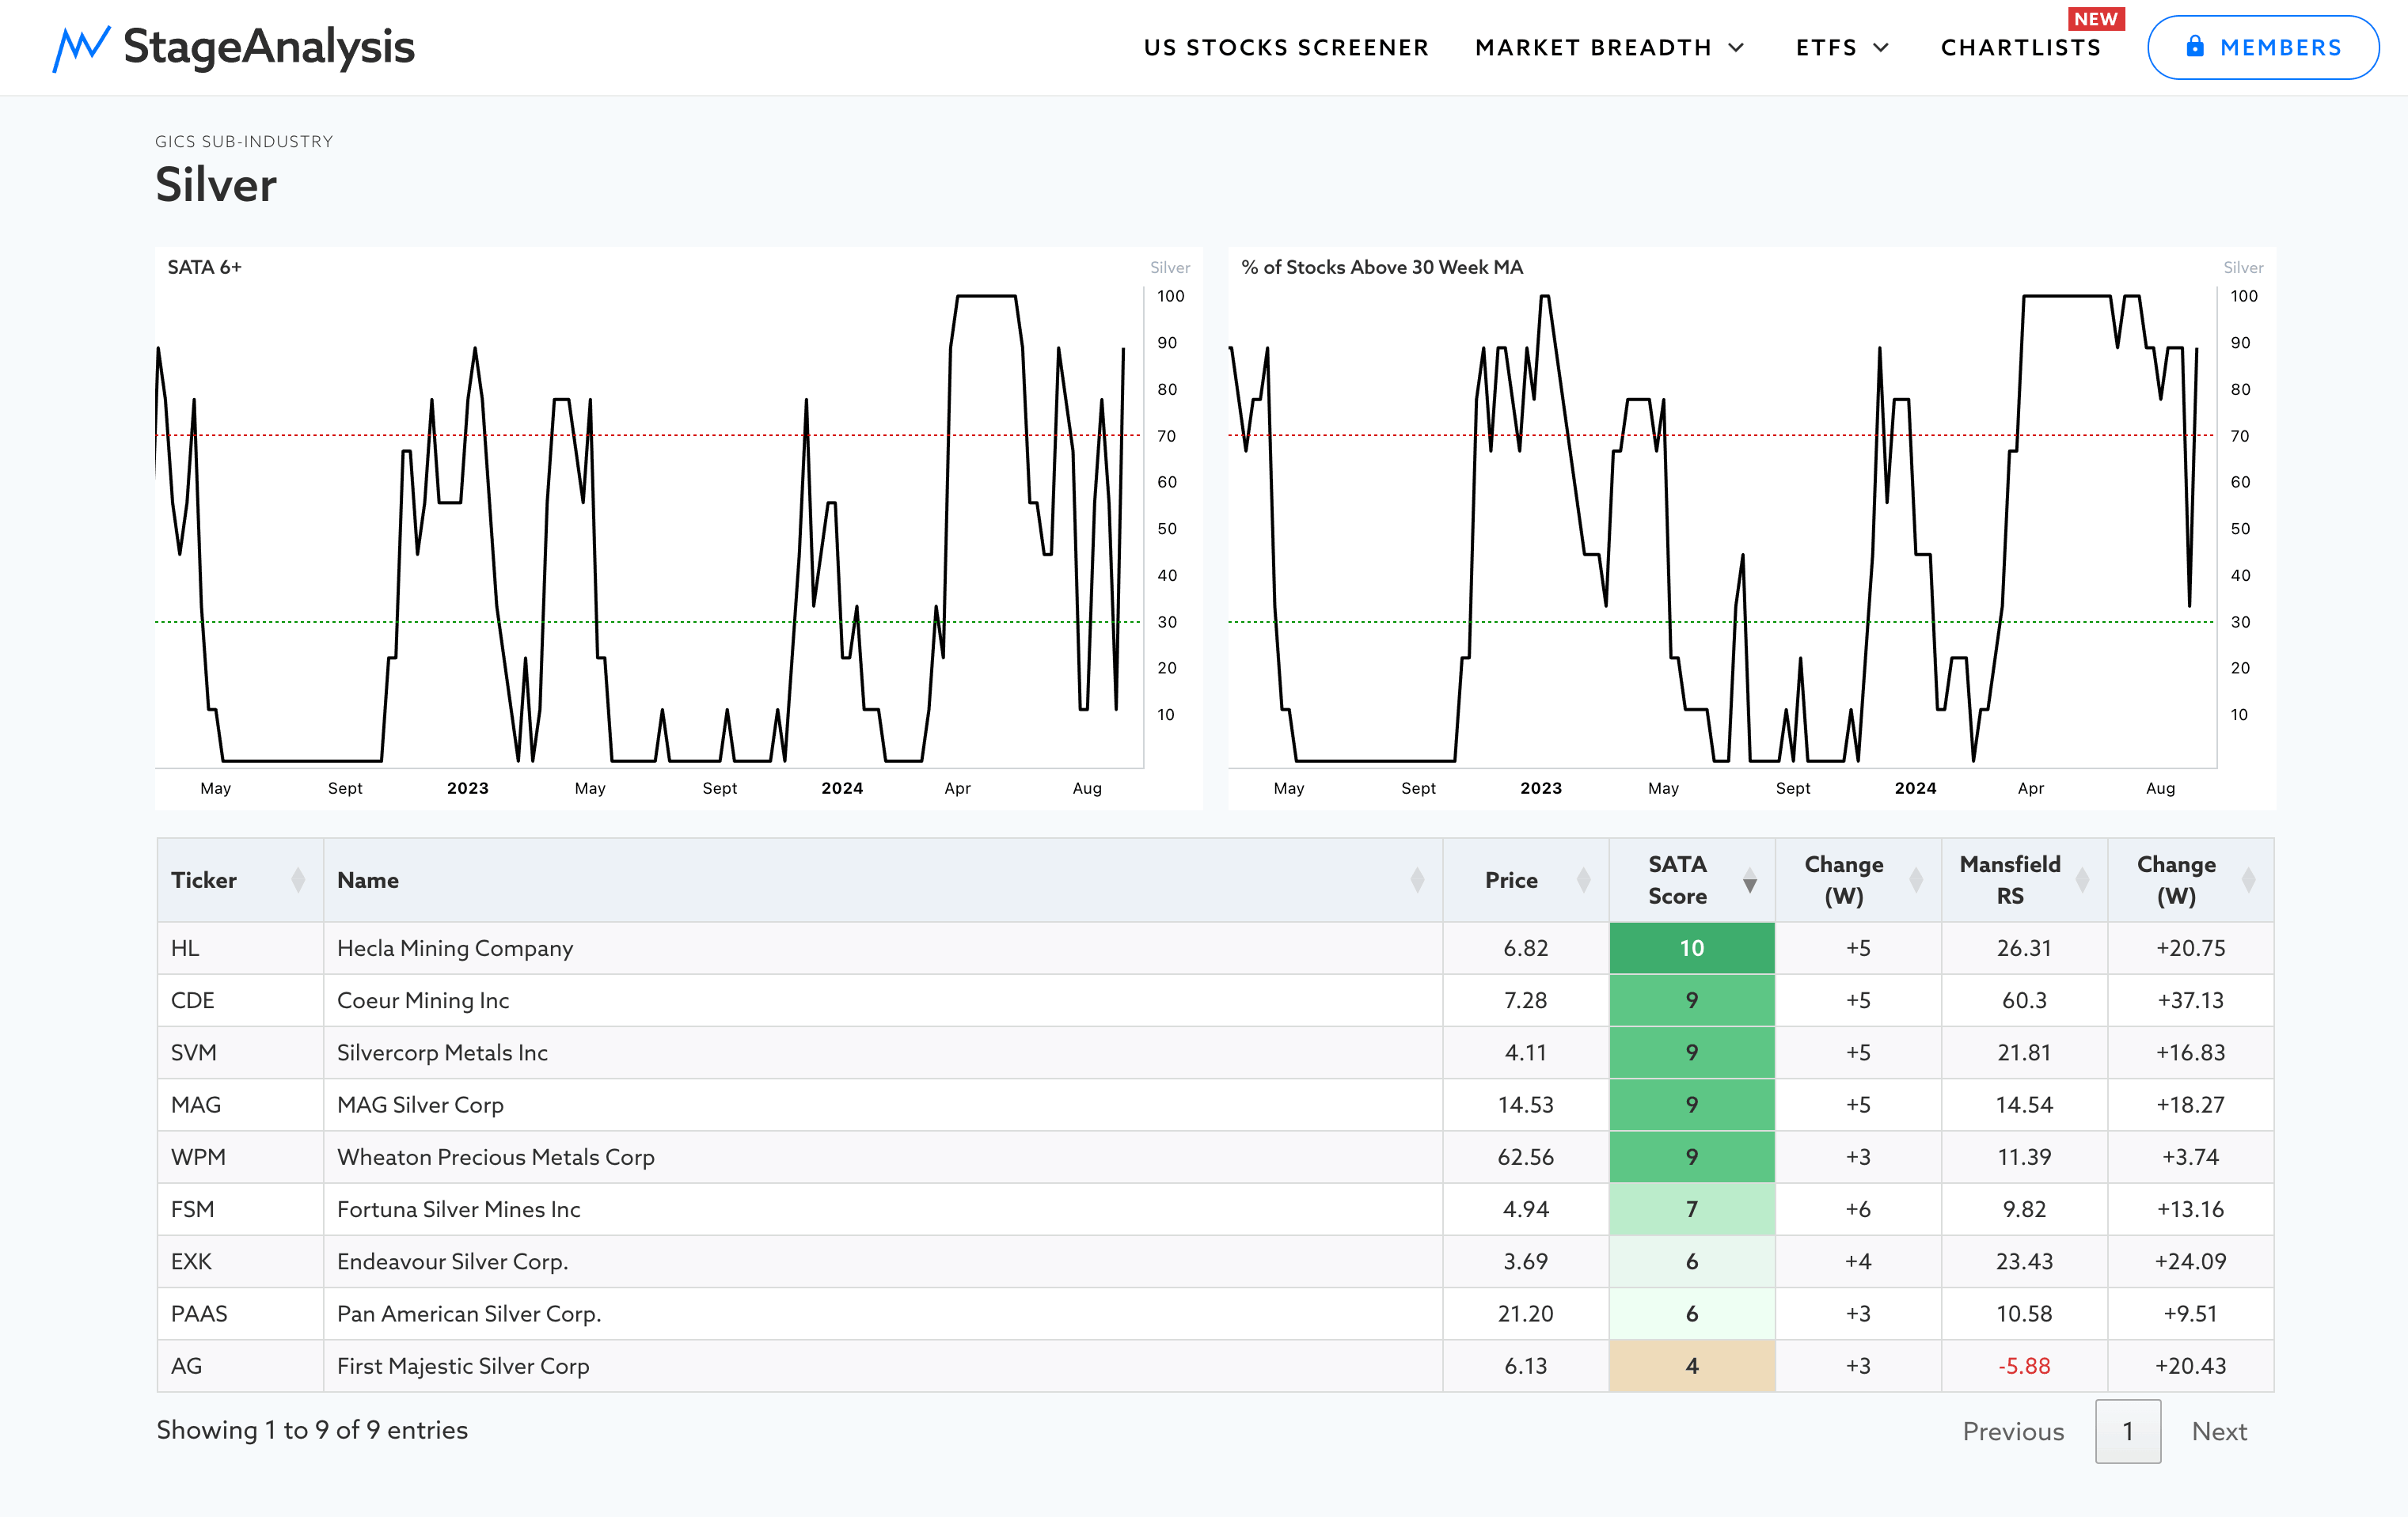
Task: Click +37.13 change value
Action: coord(2190,1000)
